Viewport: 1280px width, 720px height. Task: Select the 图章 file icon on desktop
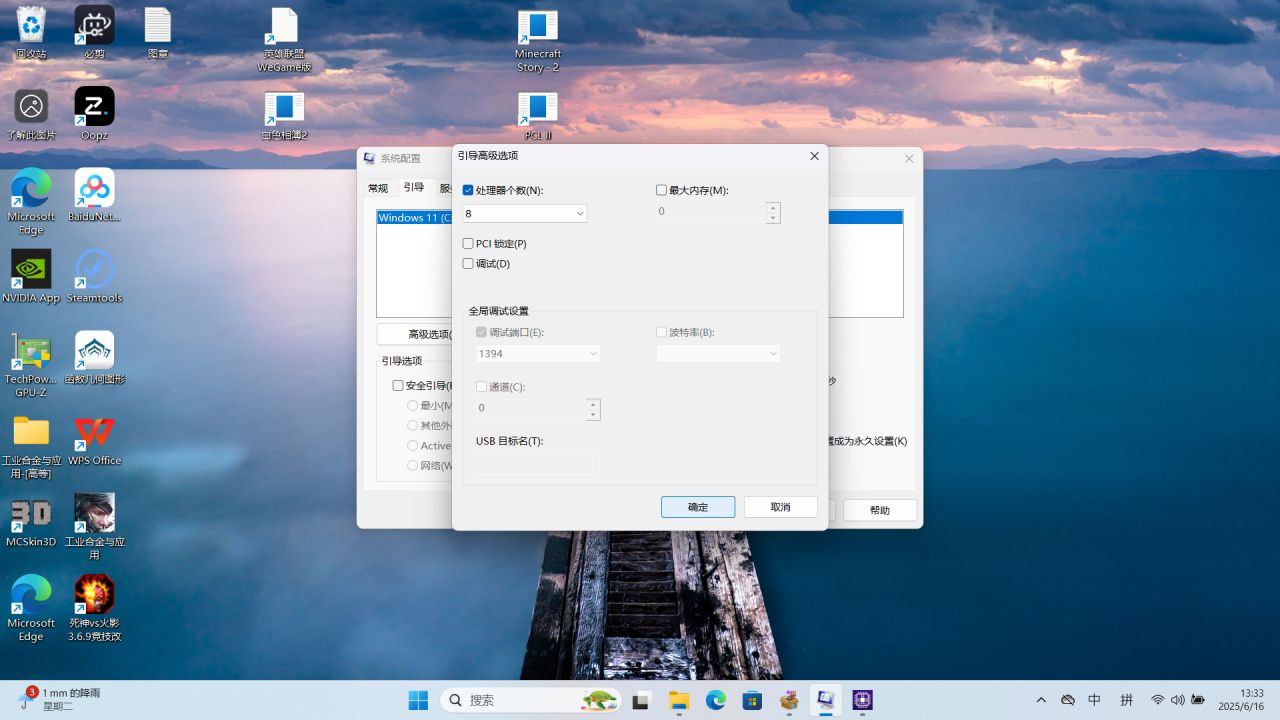tap(158, 32)
